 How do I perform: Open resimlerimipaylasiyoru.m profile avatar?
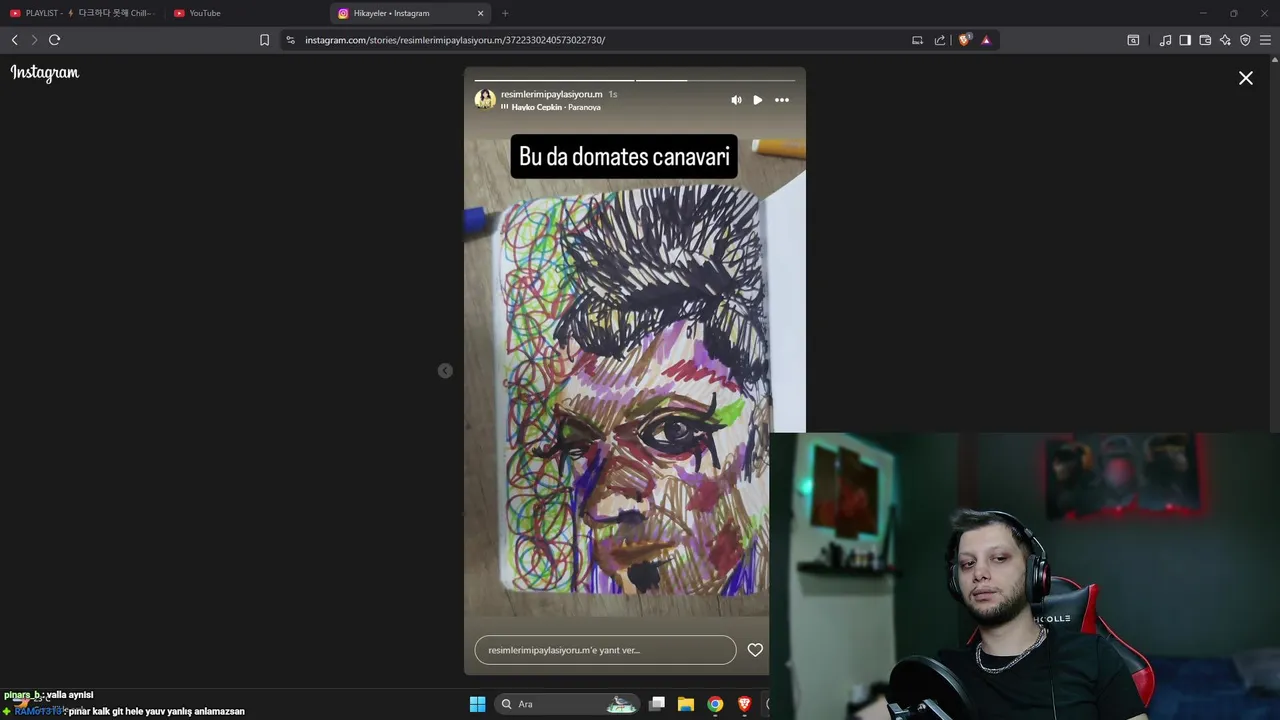(485, 99)
